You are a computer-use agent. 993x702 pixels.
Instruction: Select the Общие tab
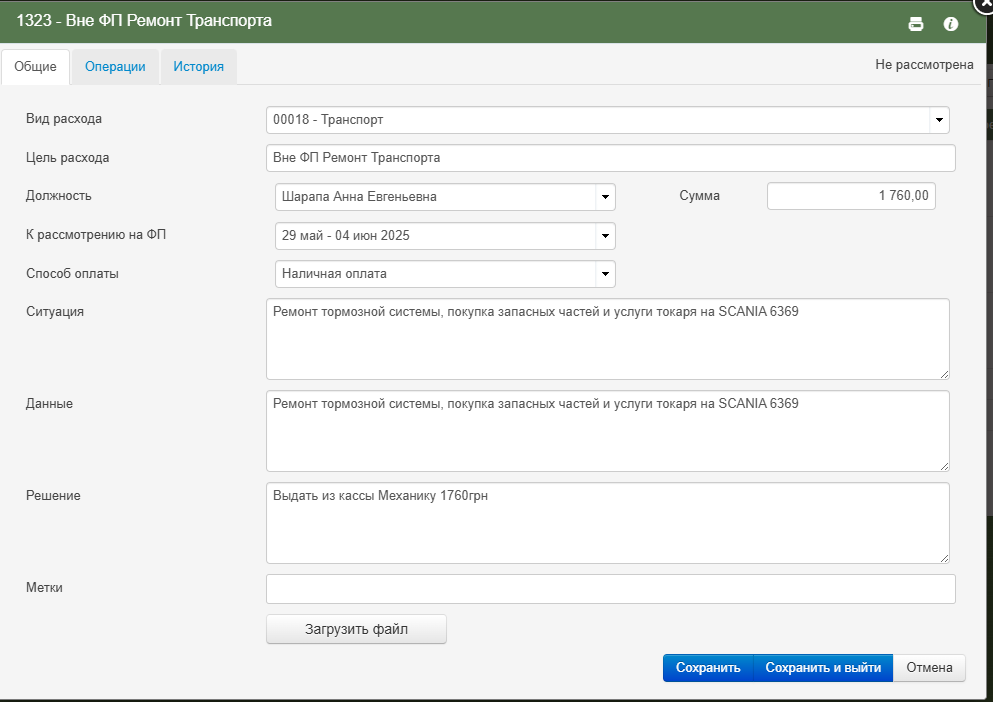click(35, 67)
